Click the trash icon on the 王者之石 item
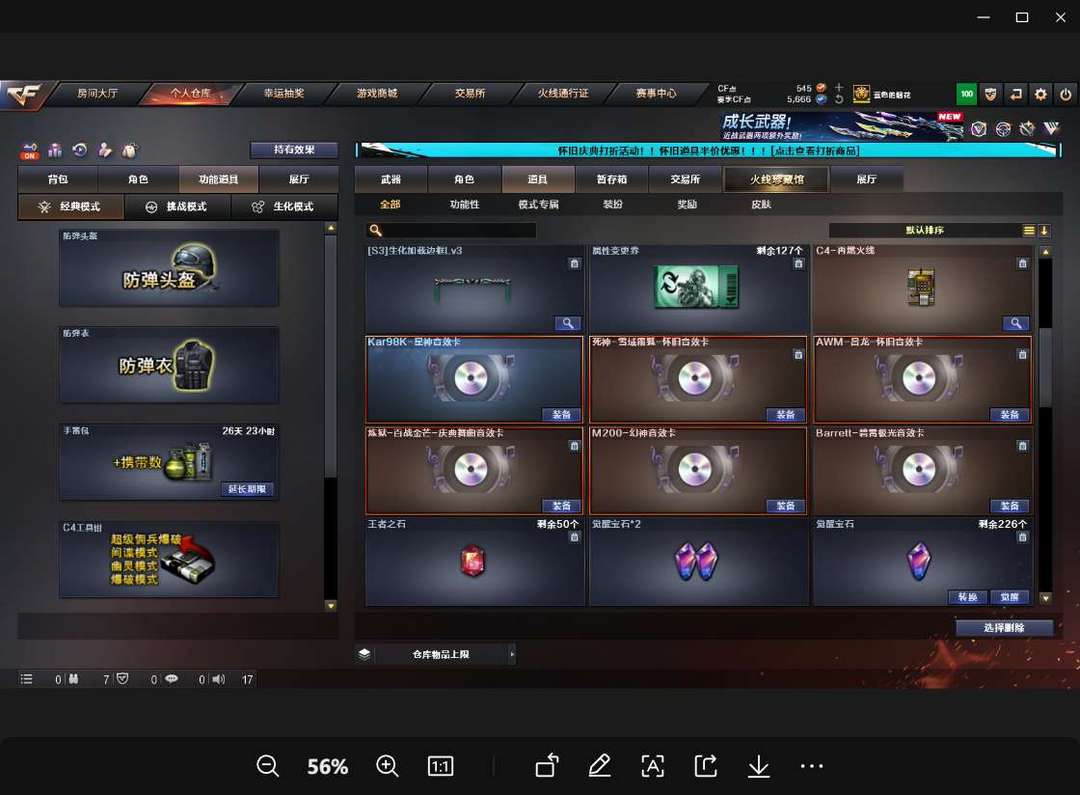 tap(574, 537)
